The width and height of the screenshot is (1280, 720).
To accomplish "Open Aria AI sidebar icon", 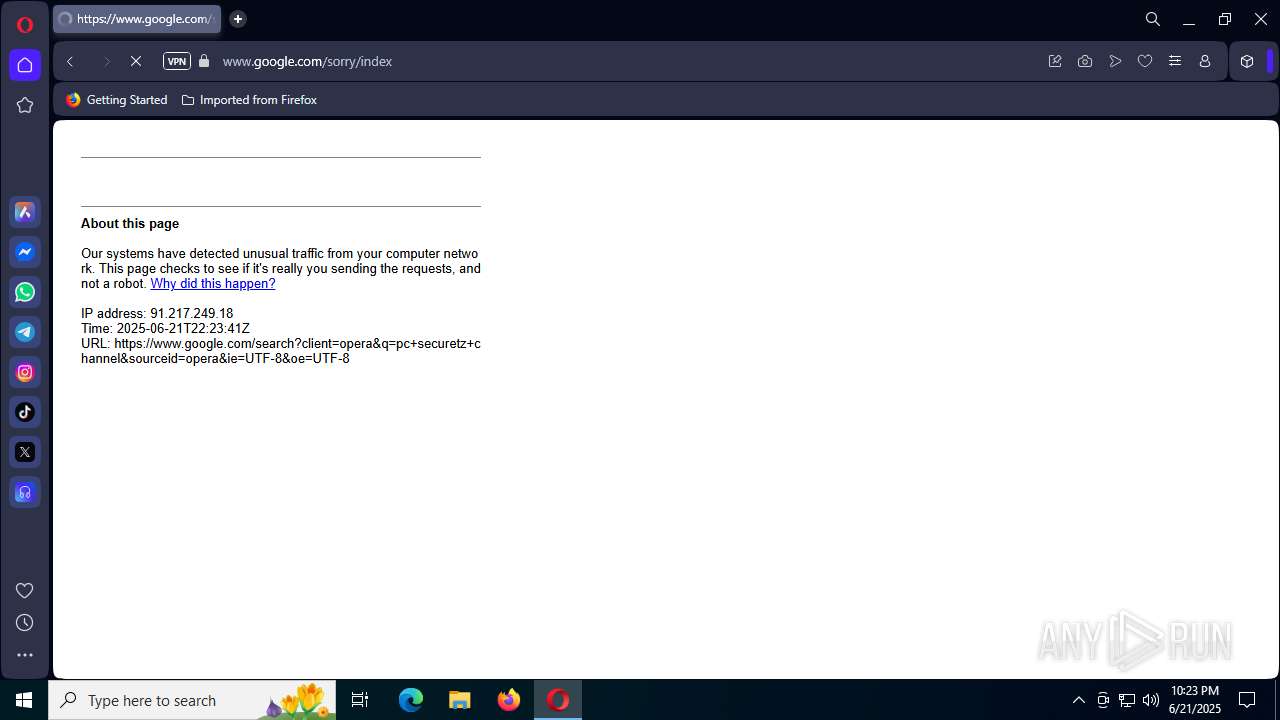I will pyautogui.click(x=25, y=212).
